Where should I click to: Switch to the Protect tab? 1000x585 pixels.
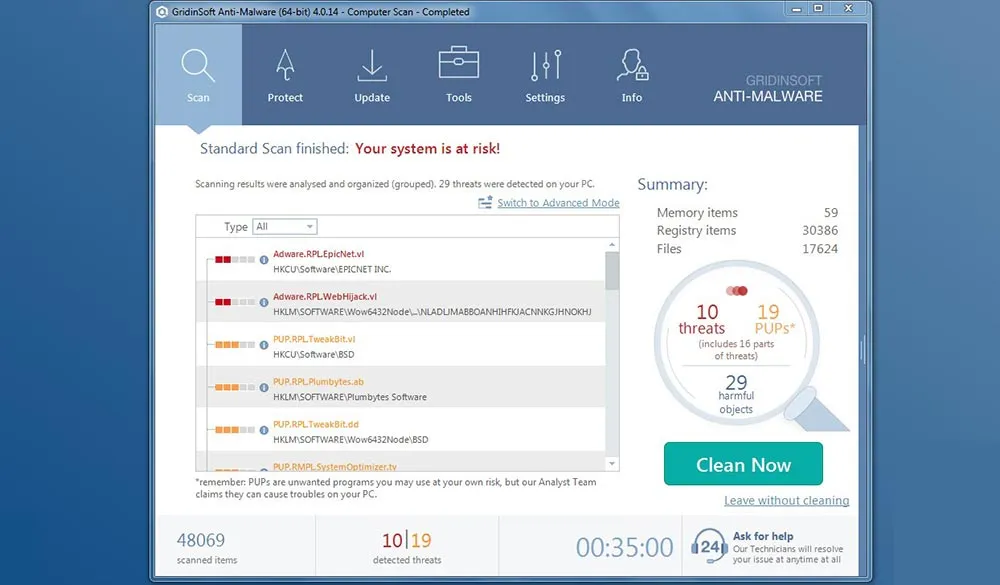coord(285,65)
